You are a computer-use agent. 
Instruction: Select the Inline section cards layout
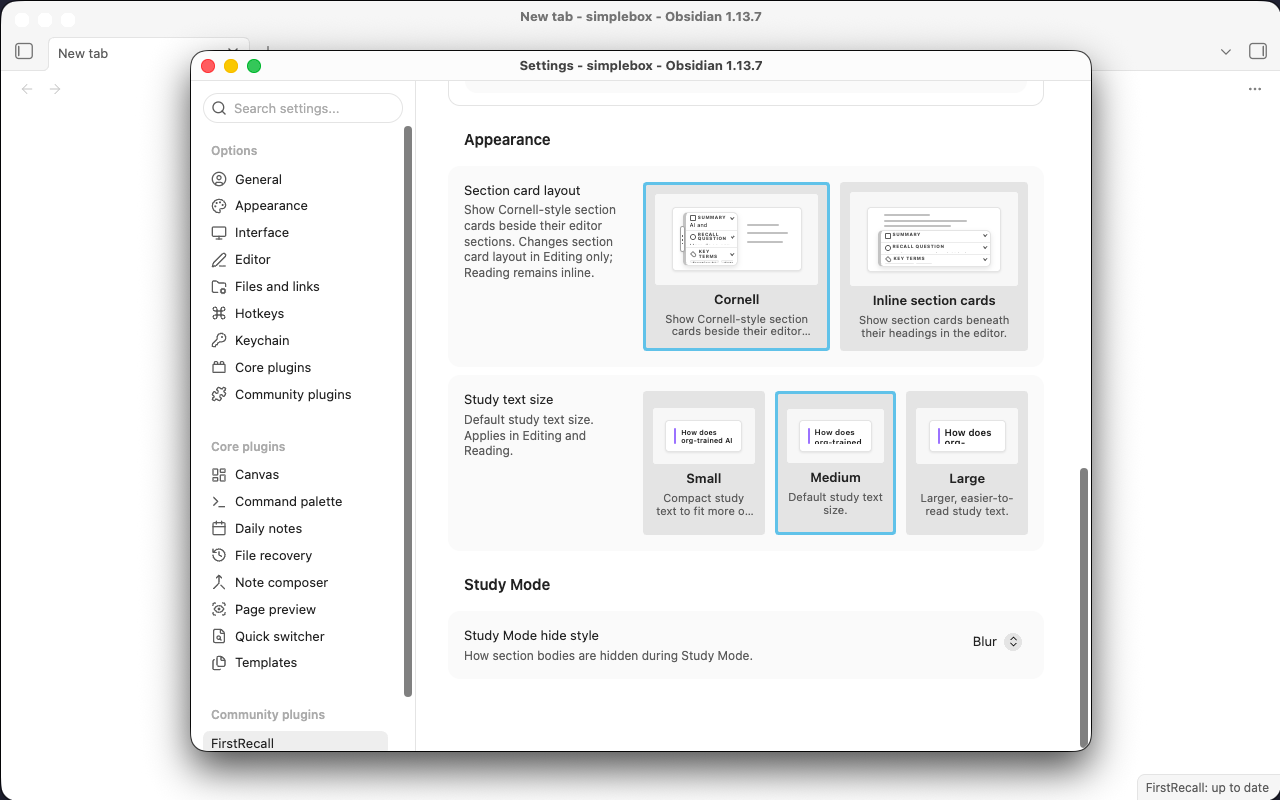[x=934, y=266]
